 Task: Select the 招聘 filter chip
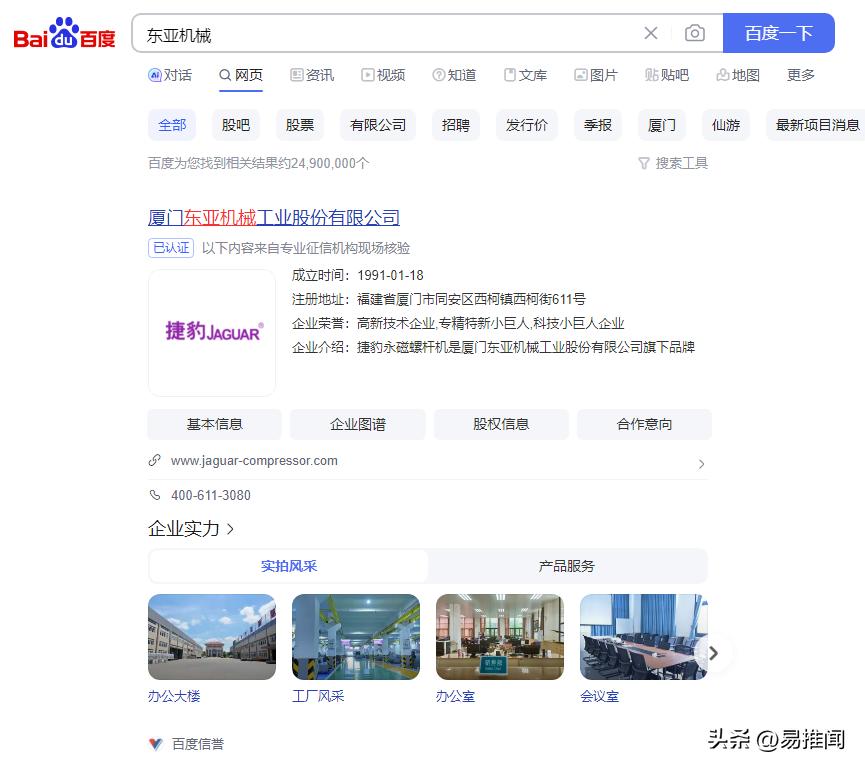[455, 124]
